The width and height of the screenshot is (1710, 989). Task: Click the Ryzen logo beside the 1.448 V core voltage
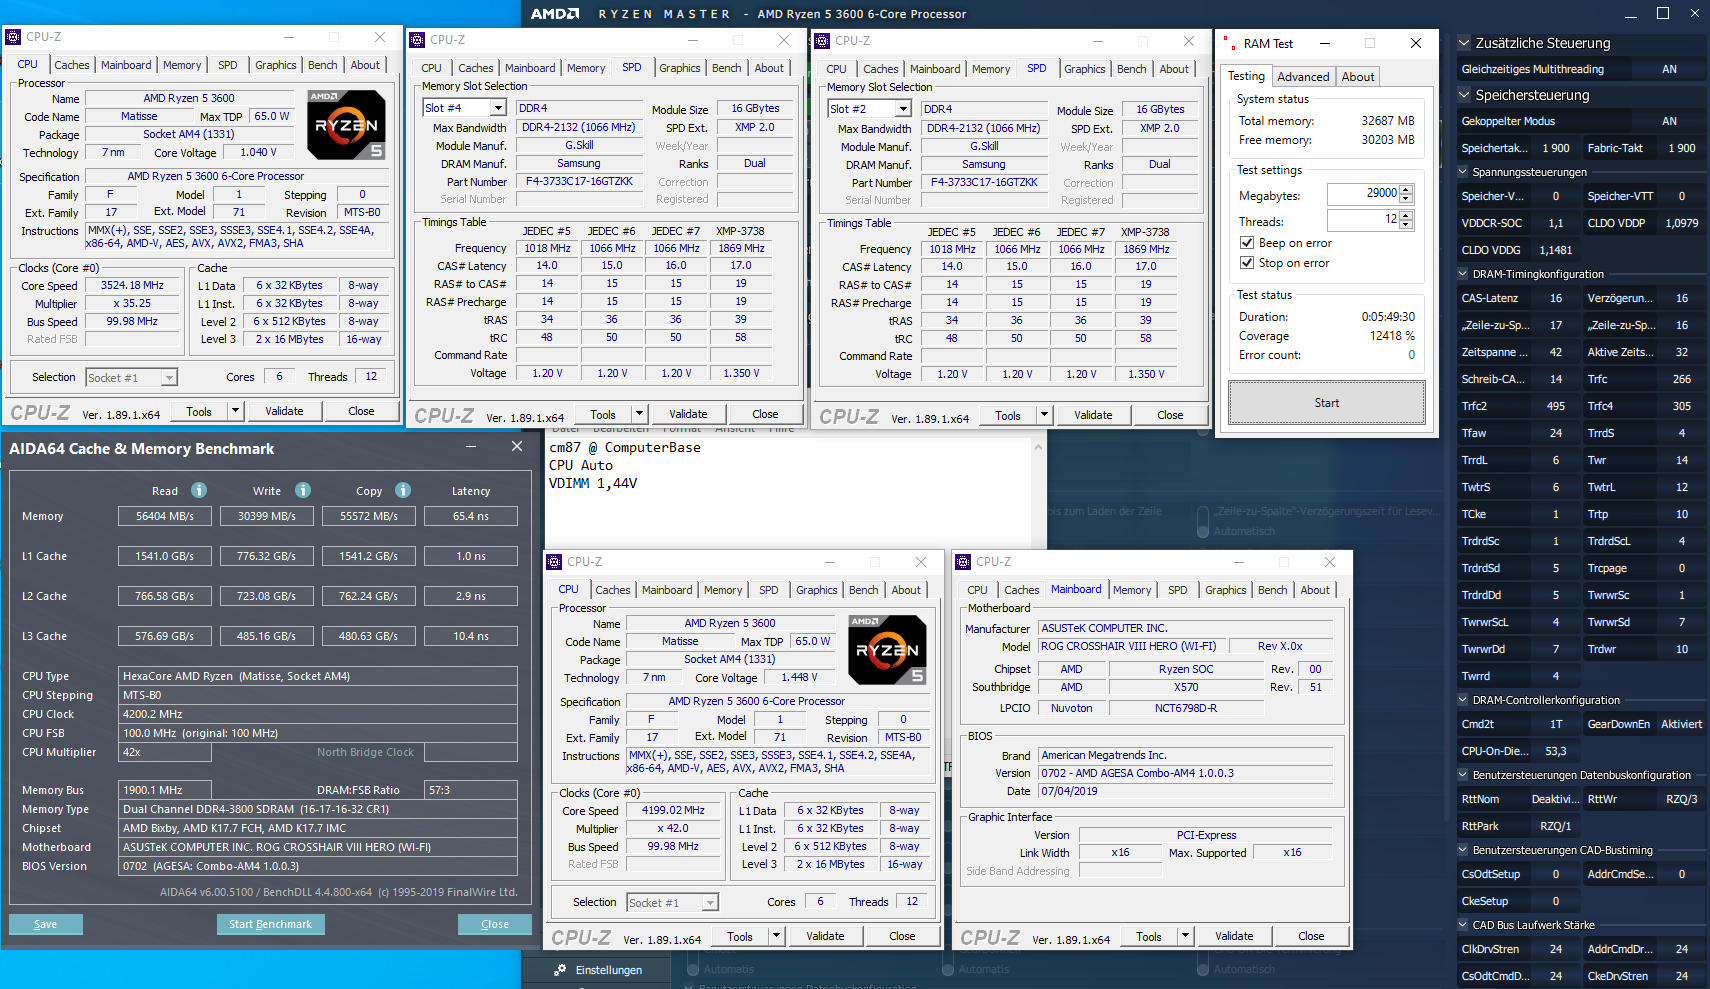(887, 650)
